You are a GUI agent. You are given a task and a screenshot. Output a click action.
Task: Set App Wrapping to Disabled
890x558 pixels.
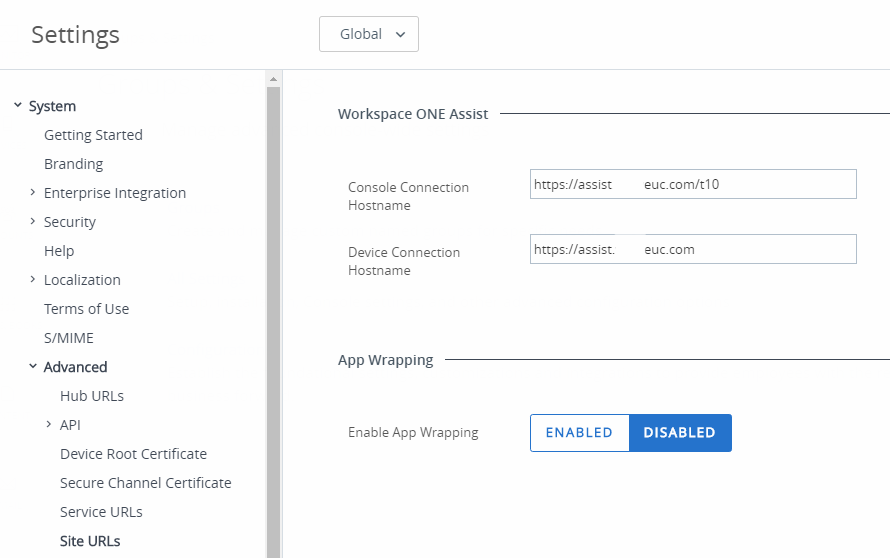tap(680, 433)
